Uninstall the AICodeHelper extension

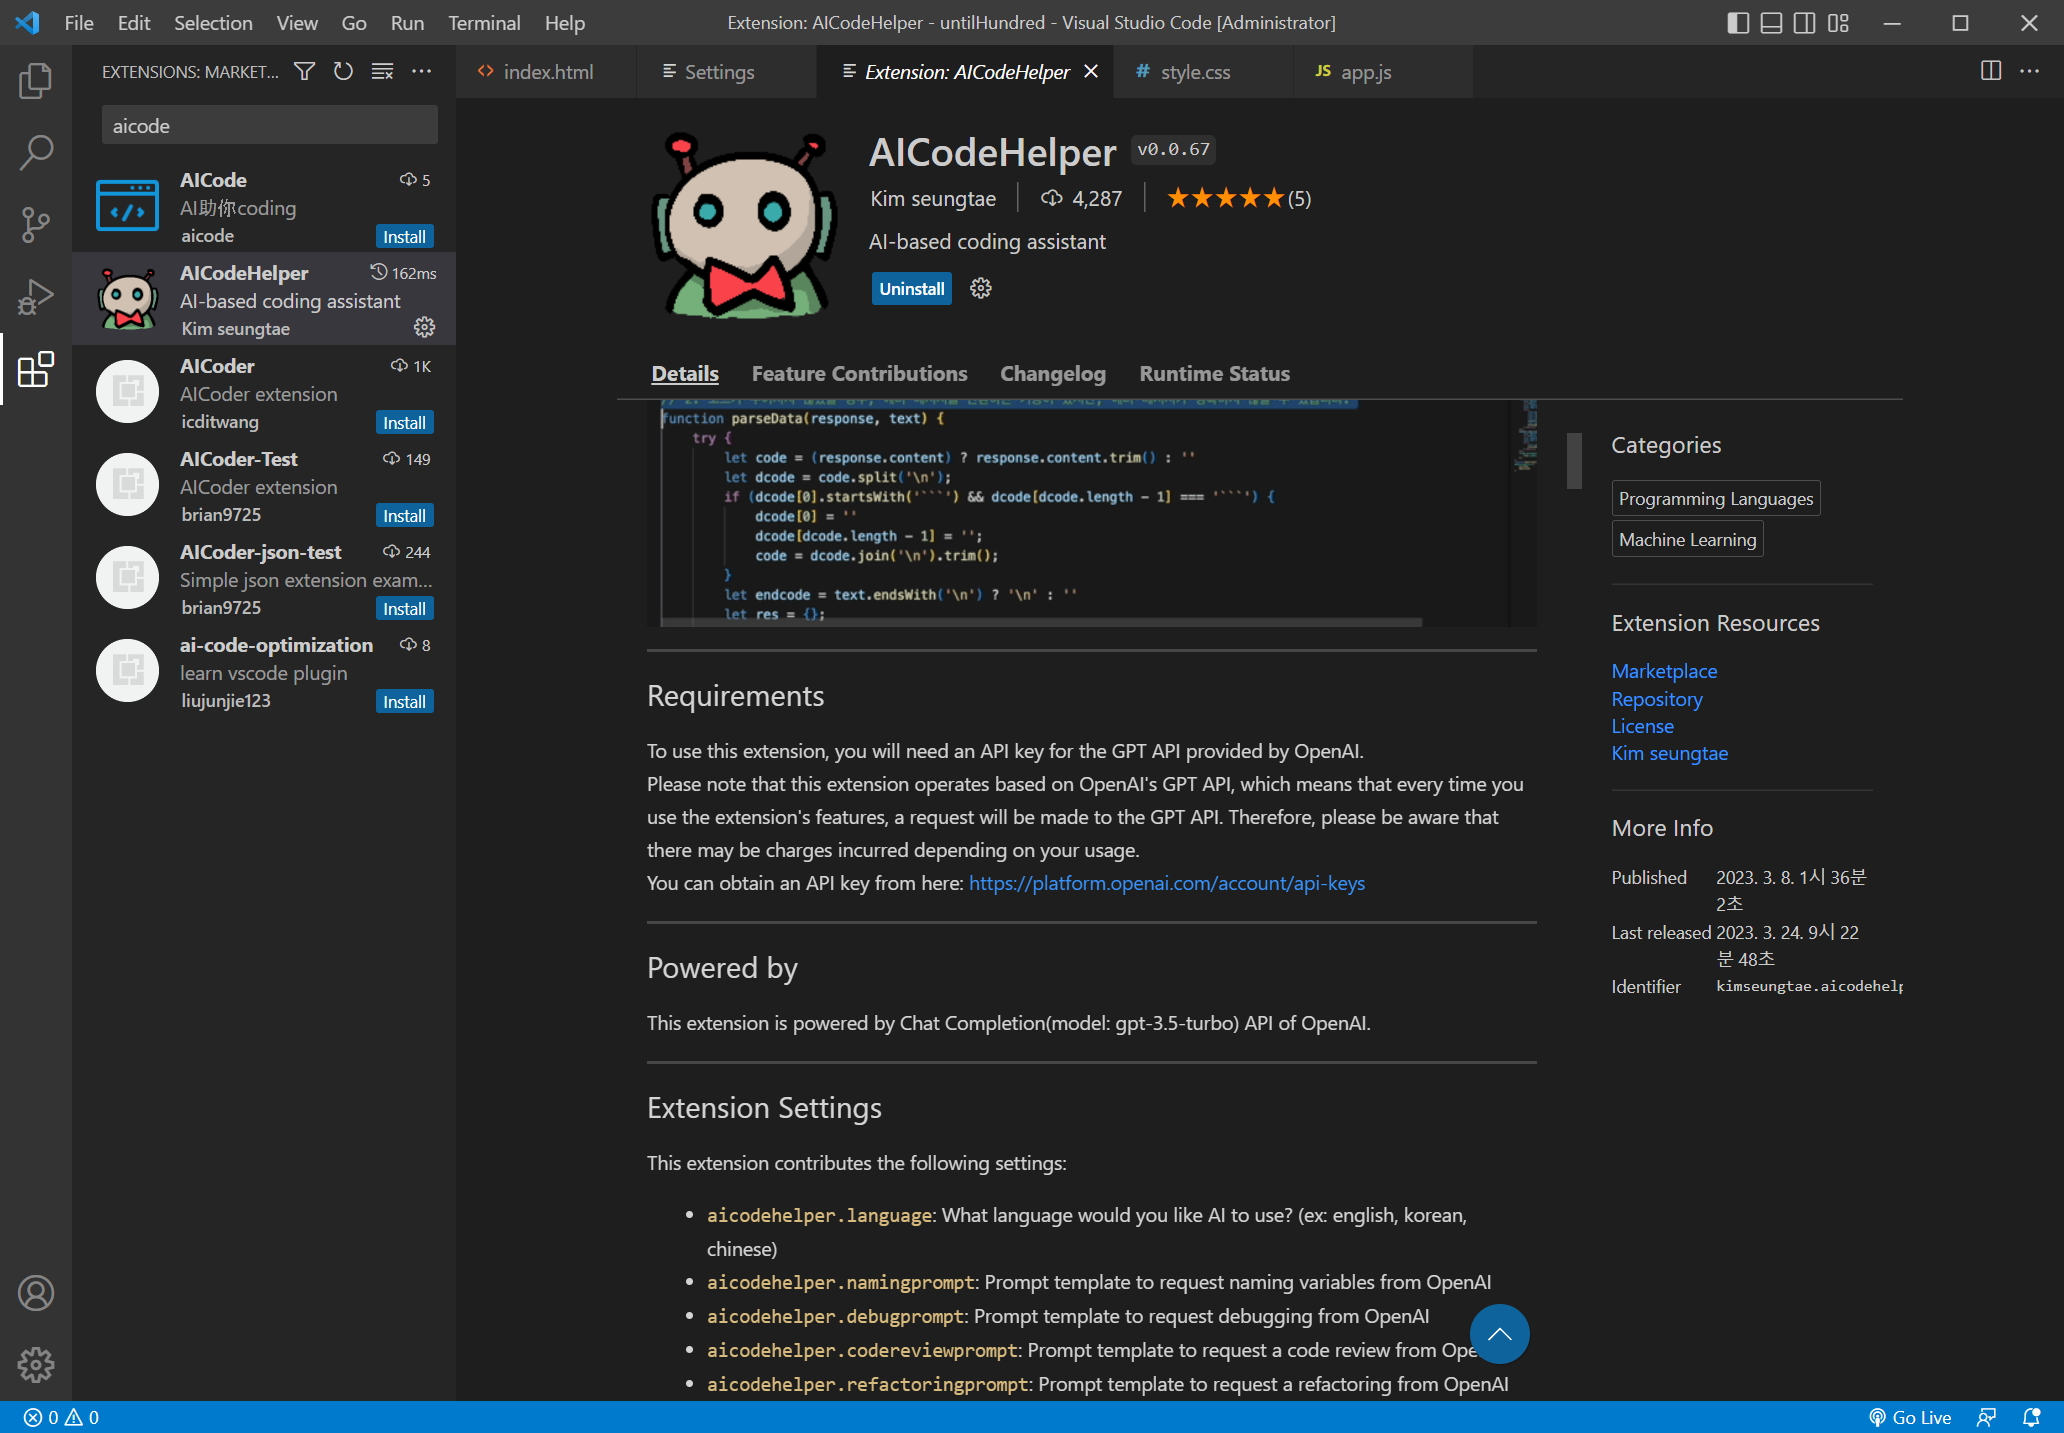click(911, 289)
